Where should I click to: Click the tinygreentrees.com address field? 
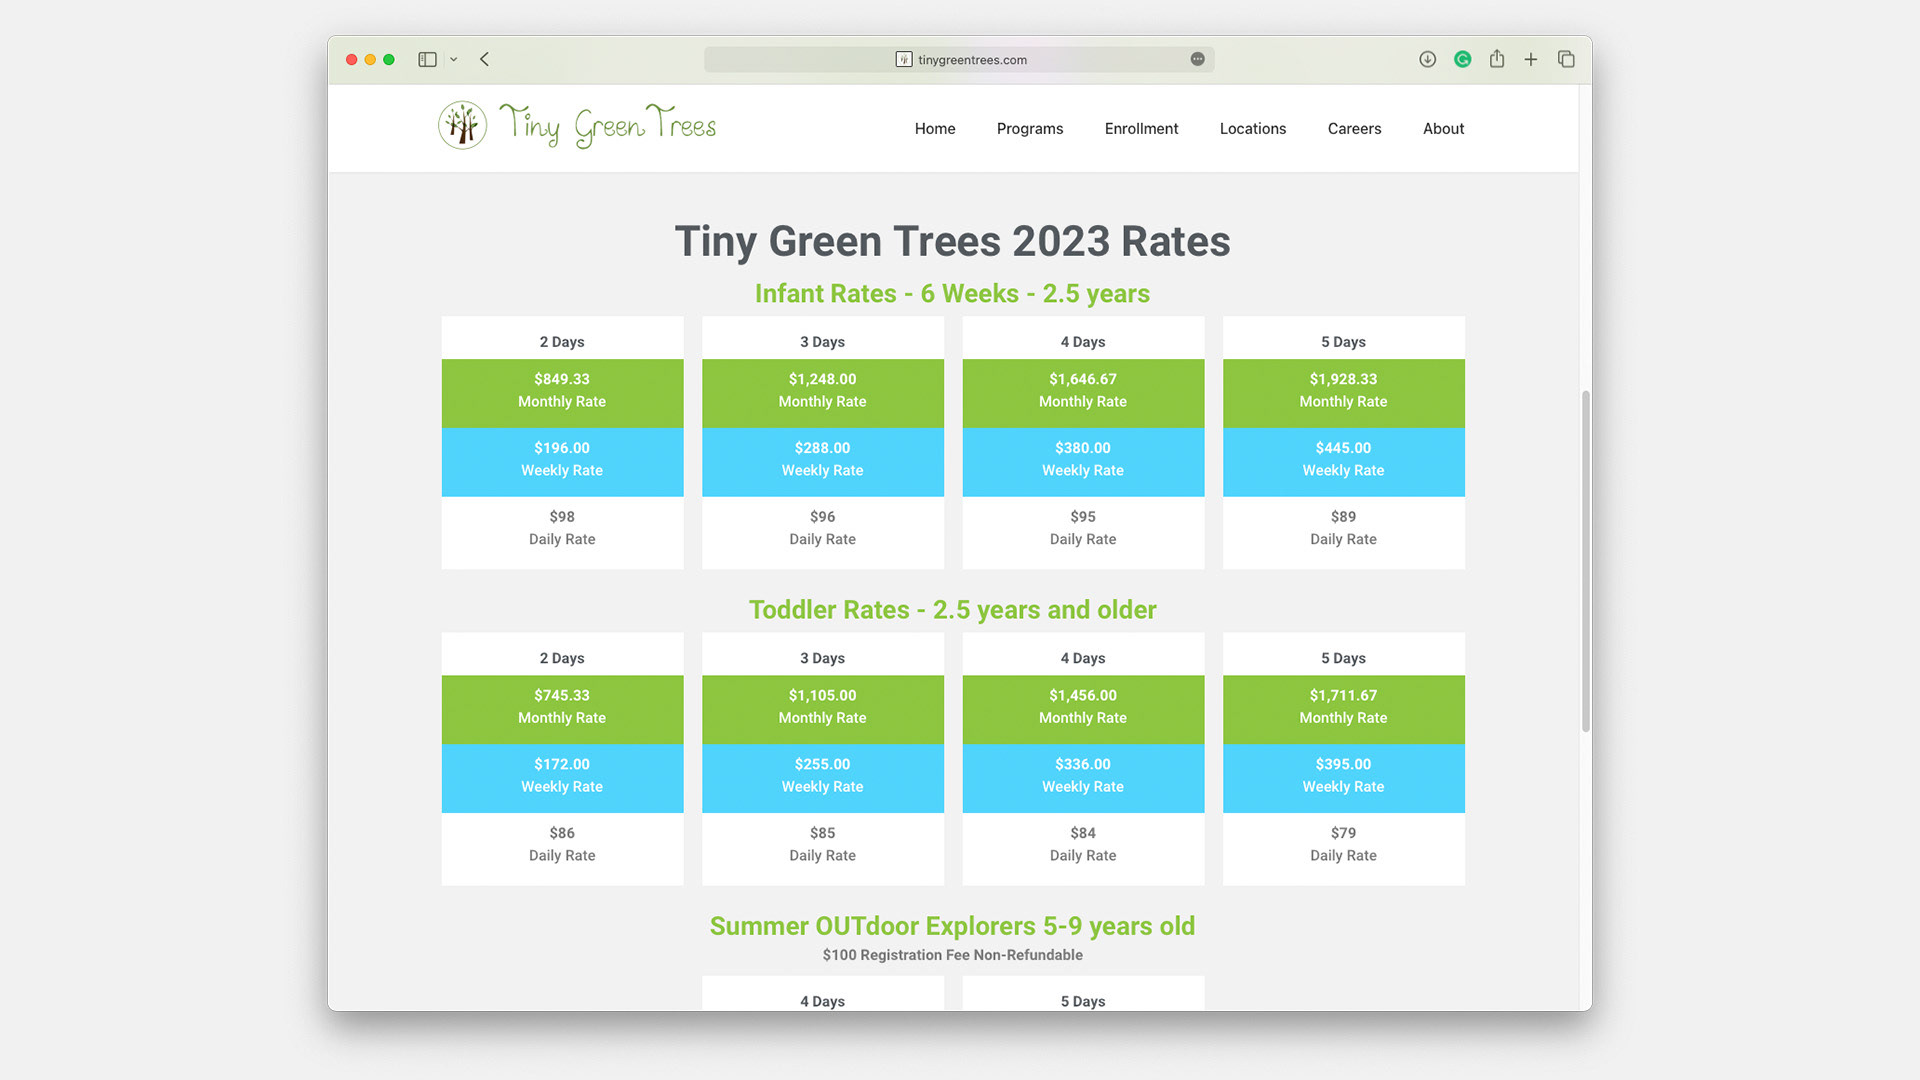972,60
